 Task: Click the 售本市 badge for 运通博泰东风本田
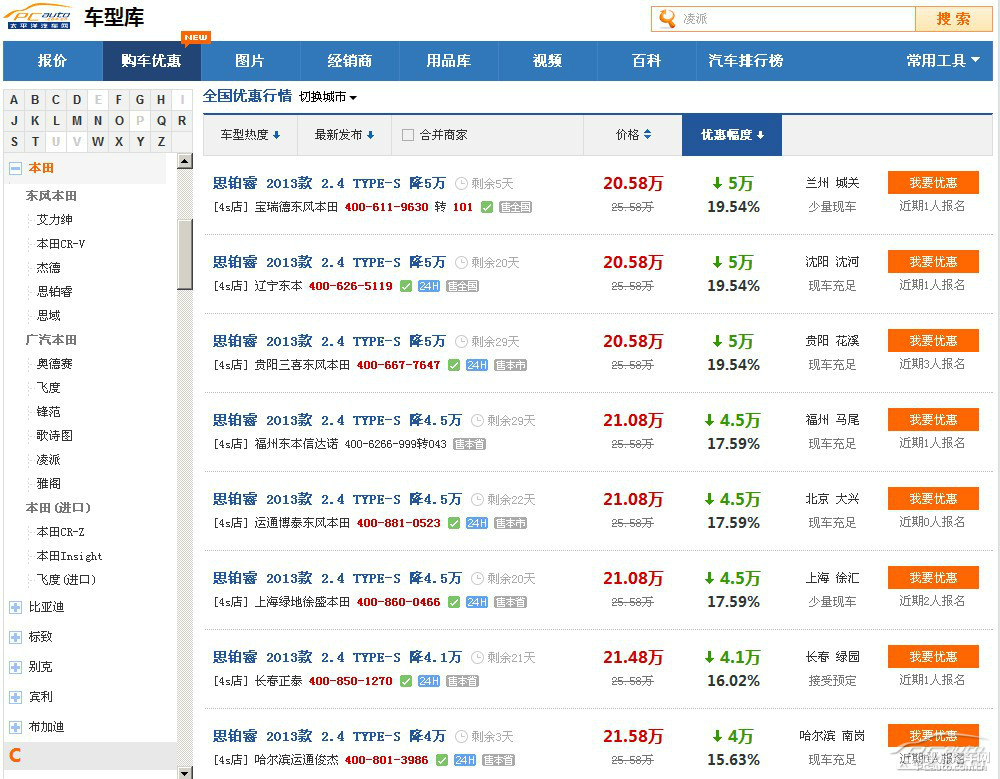(x=510, y=523)
